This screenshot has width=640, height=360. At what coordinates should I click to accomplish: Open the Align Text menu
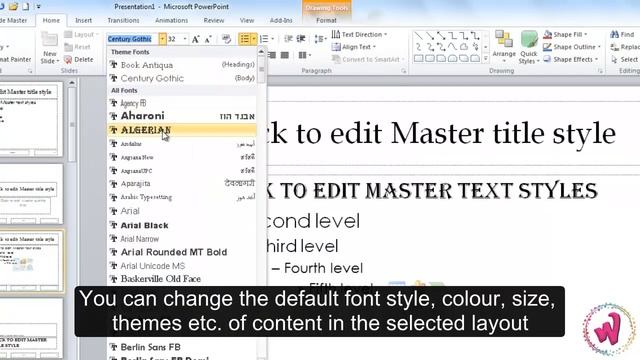tap(353, 47)
